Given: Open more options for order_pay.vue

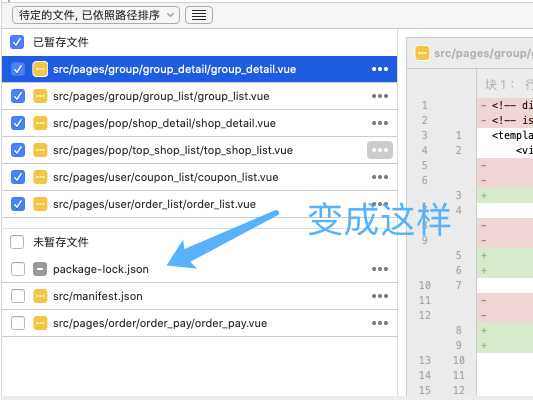Looking at the screenshot, I should [x=380, y=323].
